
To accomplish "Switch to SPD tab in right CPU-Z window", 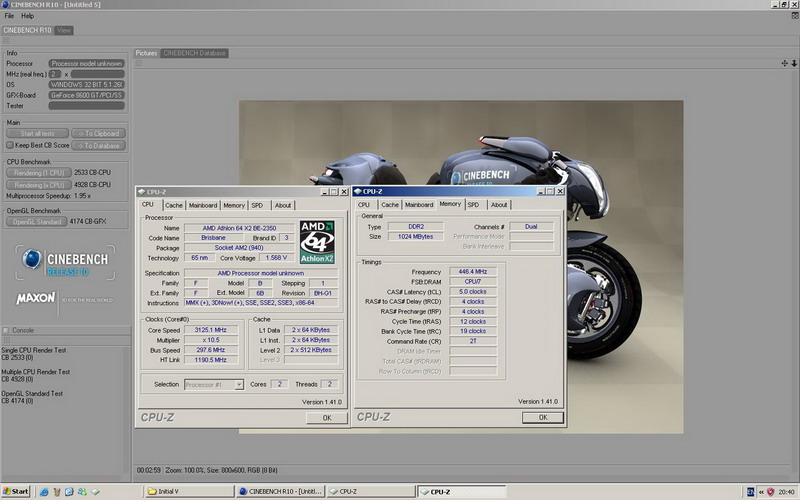I will pos(473,205).
